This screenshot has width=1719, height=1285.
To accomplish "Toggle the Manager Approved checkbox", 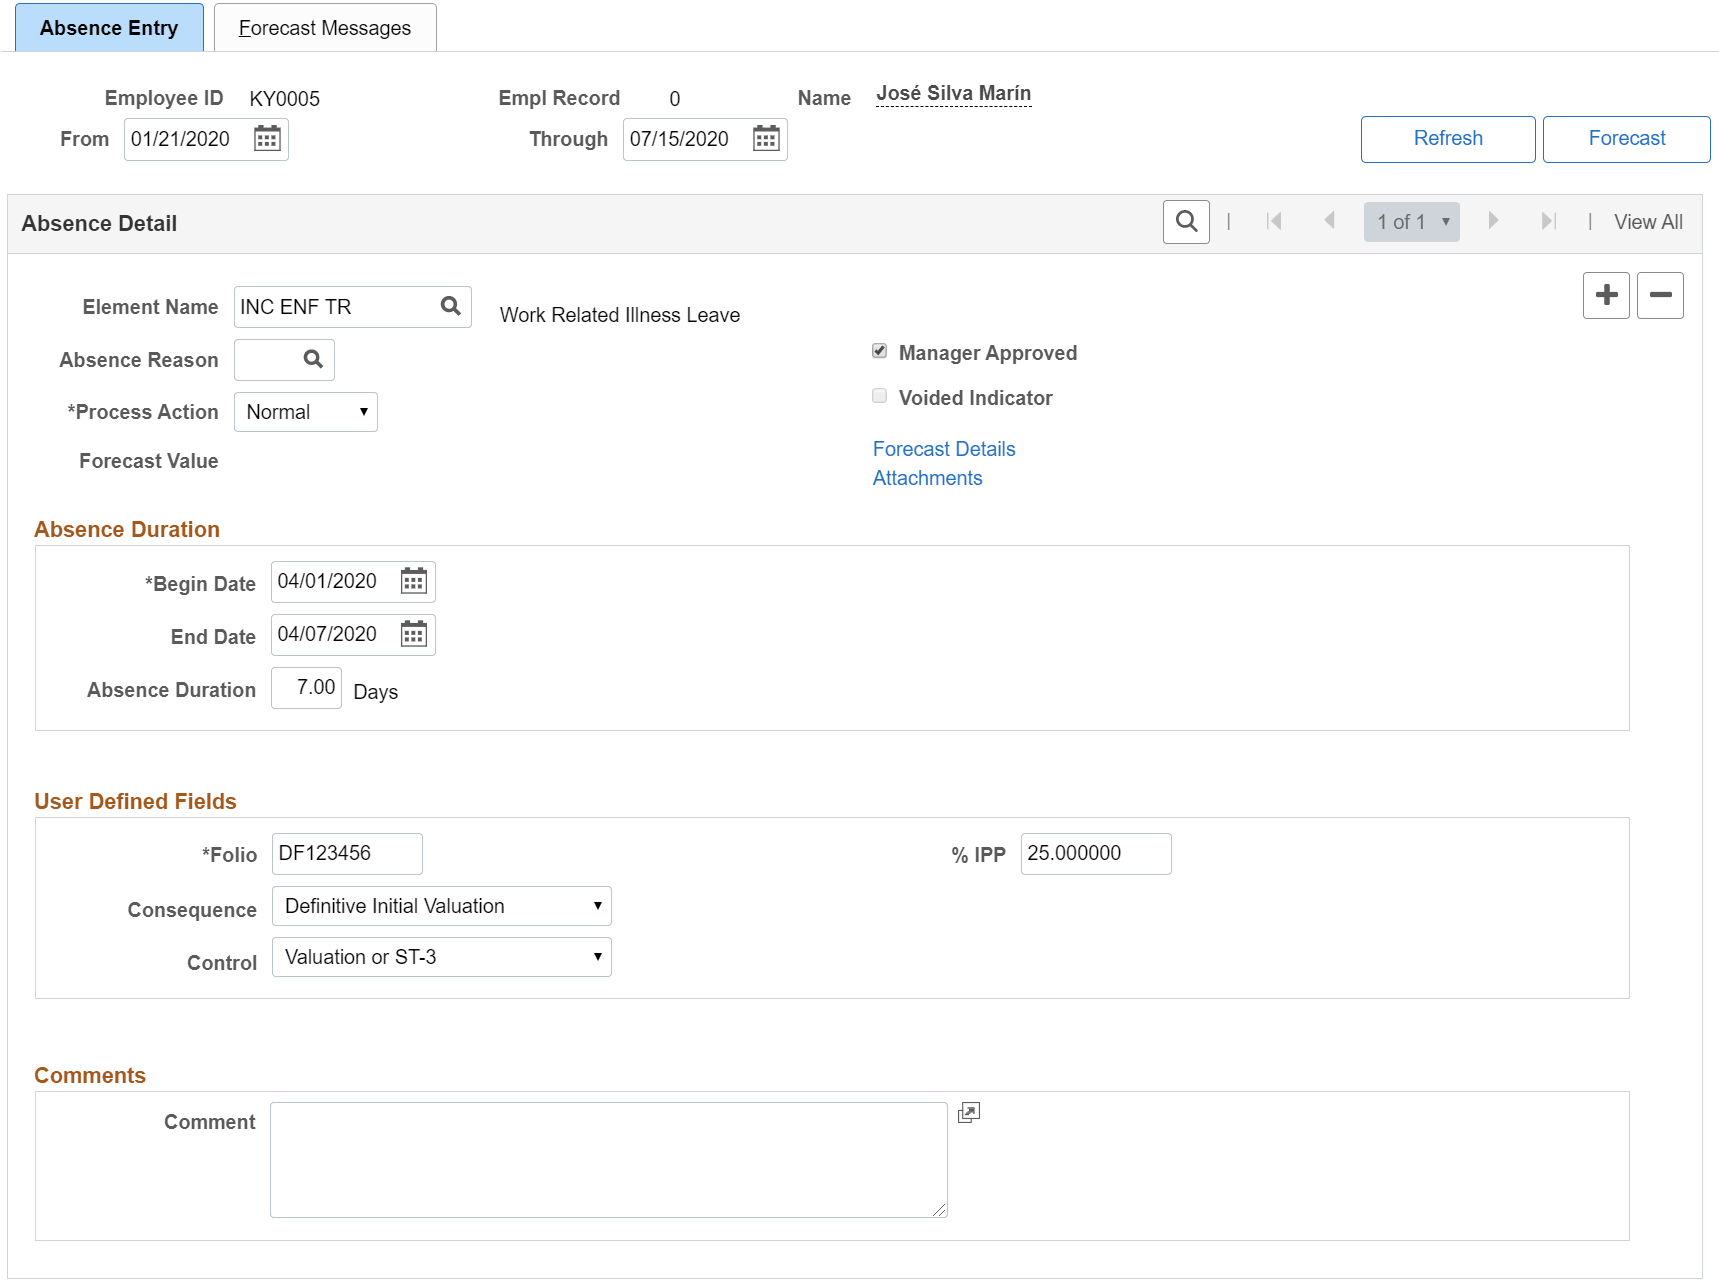I will click(x=880, y=351).
